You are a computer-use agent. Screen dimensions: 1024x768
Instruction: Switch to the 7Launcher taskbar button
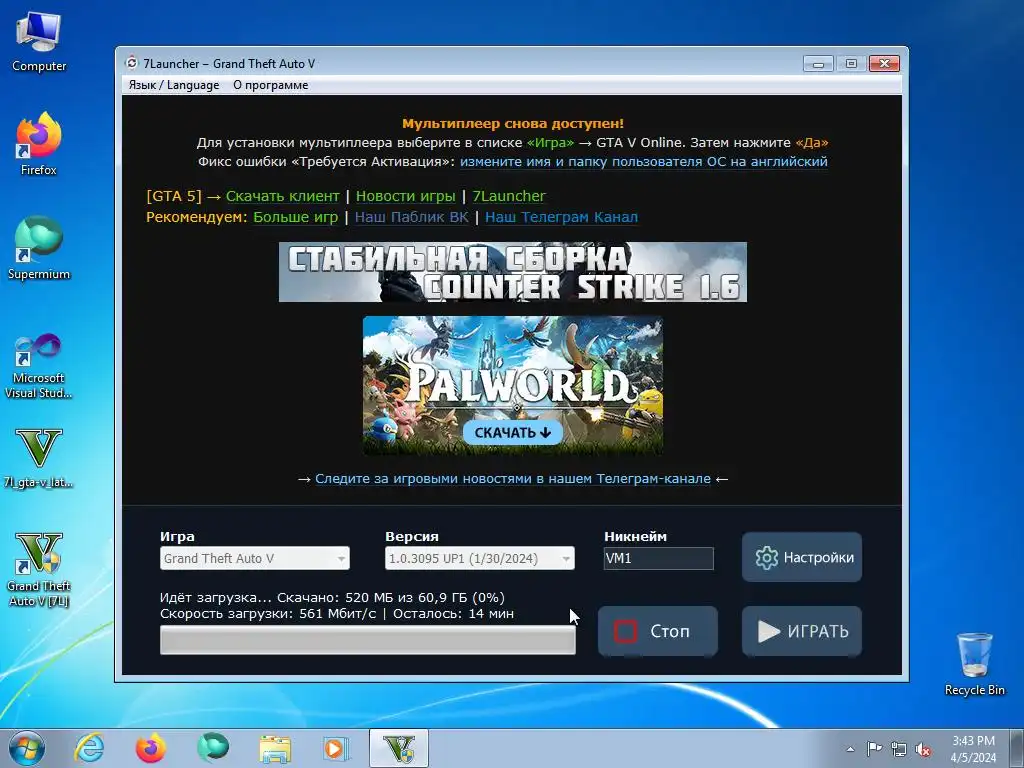[399, 748]
